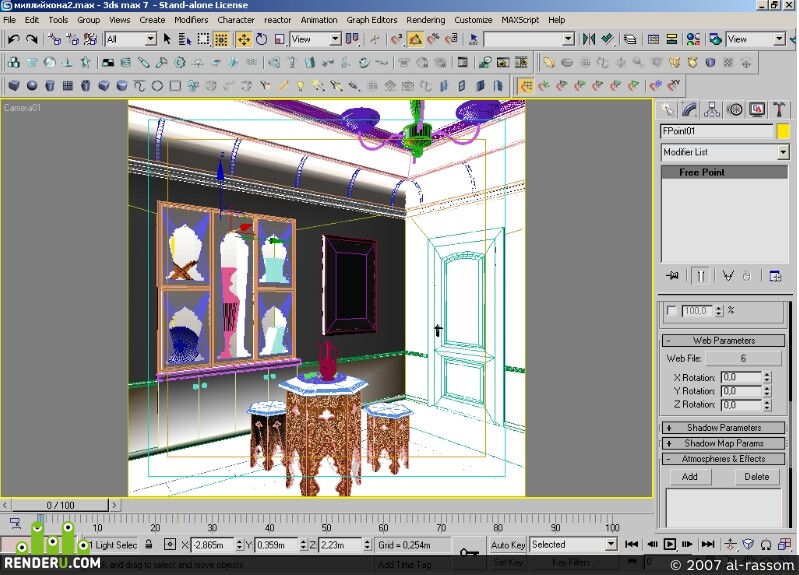
Task: Open the Modifiers menu
Action: pos(191,20)
